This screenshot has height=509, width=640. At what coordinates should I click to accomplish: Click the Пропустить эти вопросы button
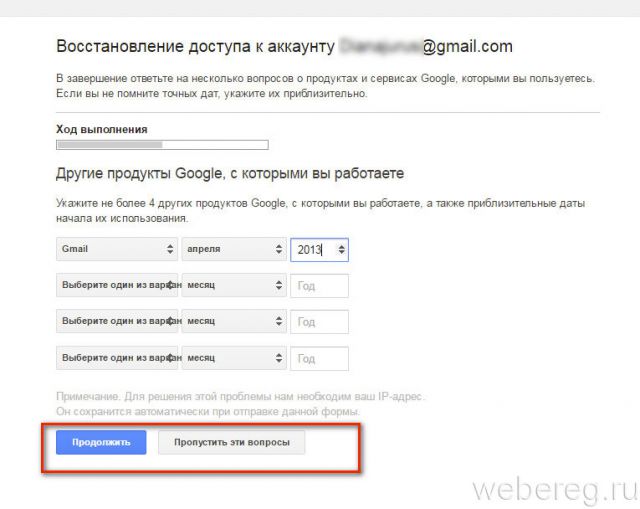(x=231, y=442)
